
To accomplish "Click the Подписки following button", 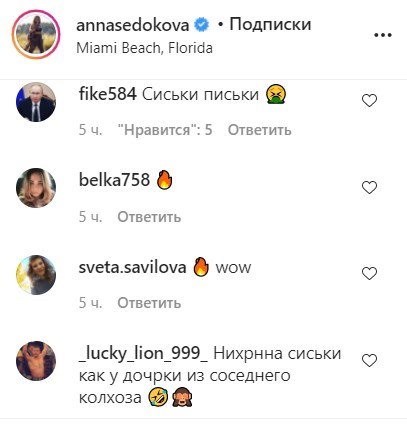I will 270,25.
